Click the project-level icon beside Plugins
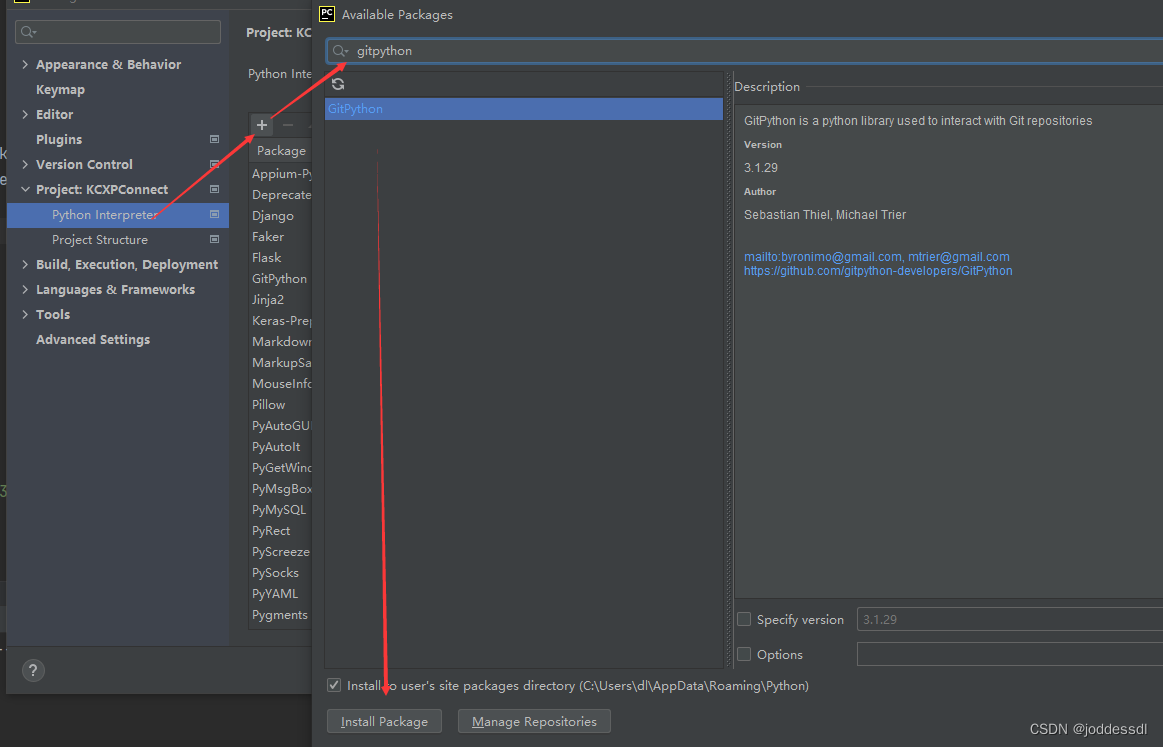The image size is (1163, 747). click(x=214, y=139)
